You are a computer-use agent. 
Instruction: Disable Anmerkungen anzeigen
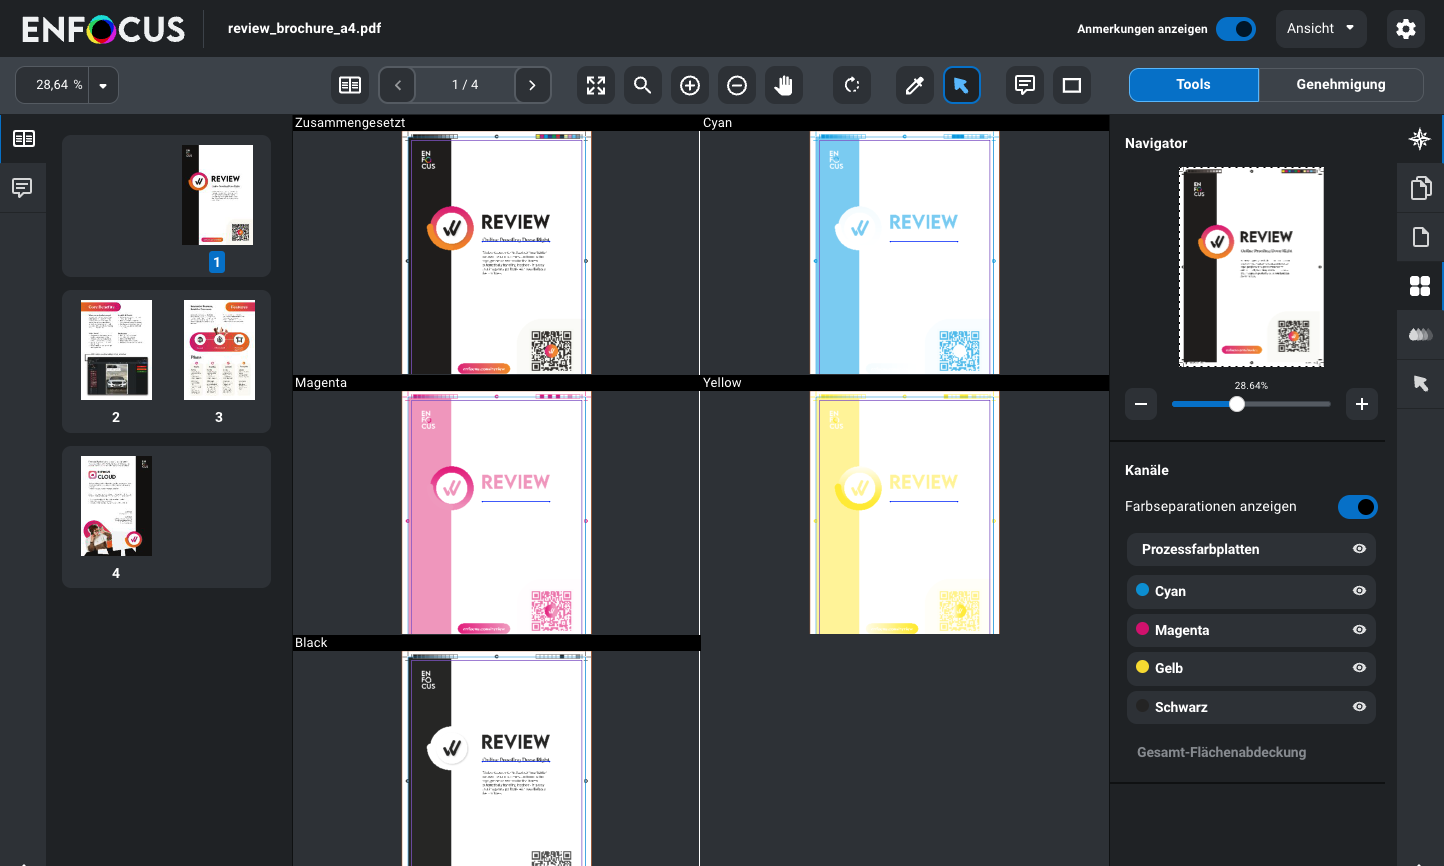(x=1236, y=29)
